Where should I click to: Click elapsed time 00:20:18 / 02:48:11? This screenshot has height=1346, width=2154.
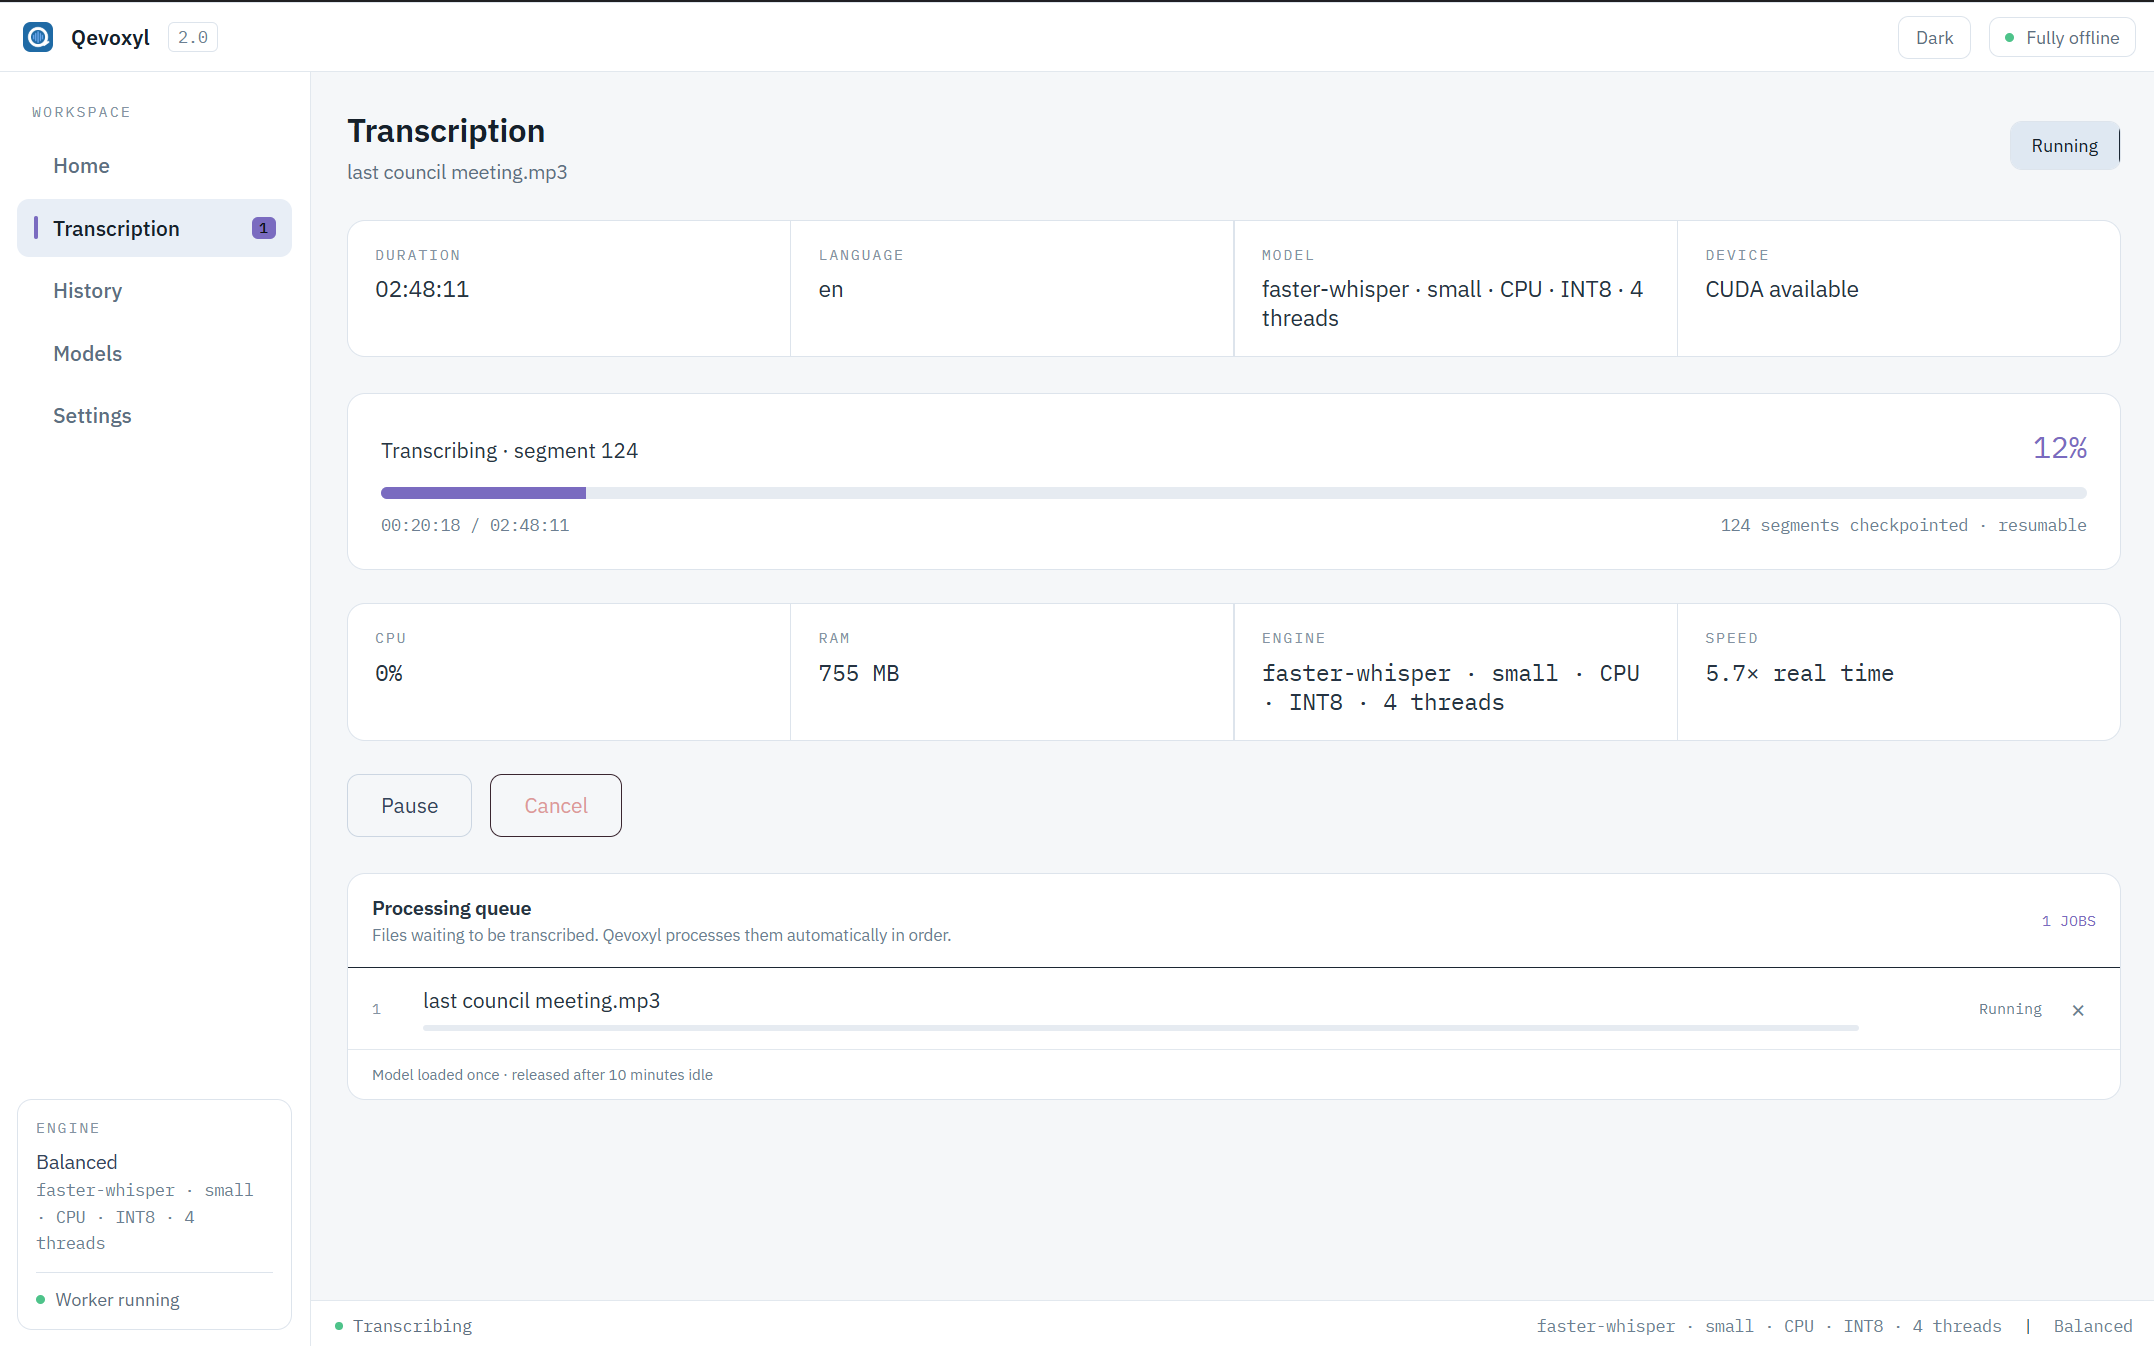pyautogui.click(x=475, y=525)
